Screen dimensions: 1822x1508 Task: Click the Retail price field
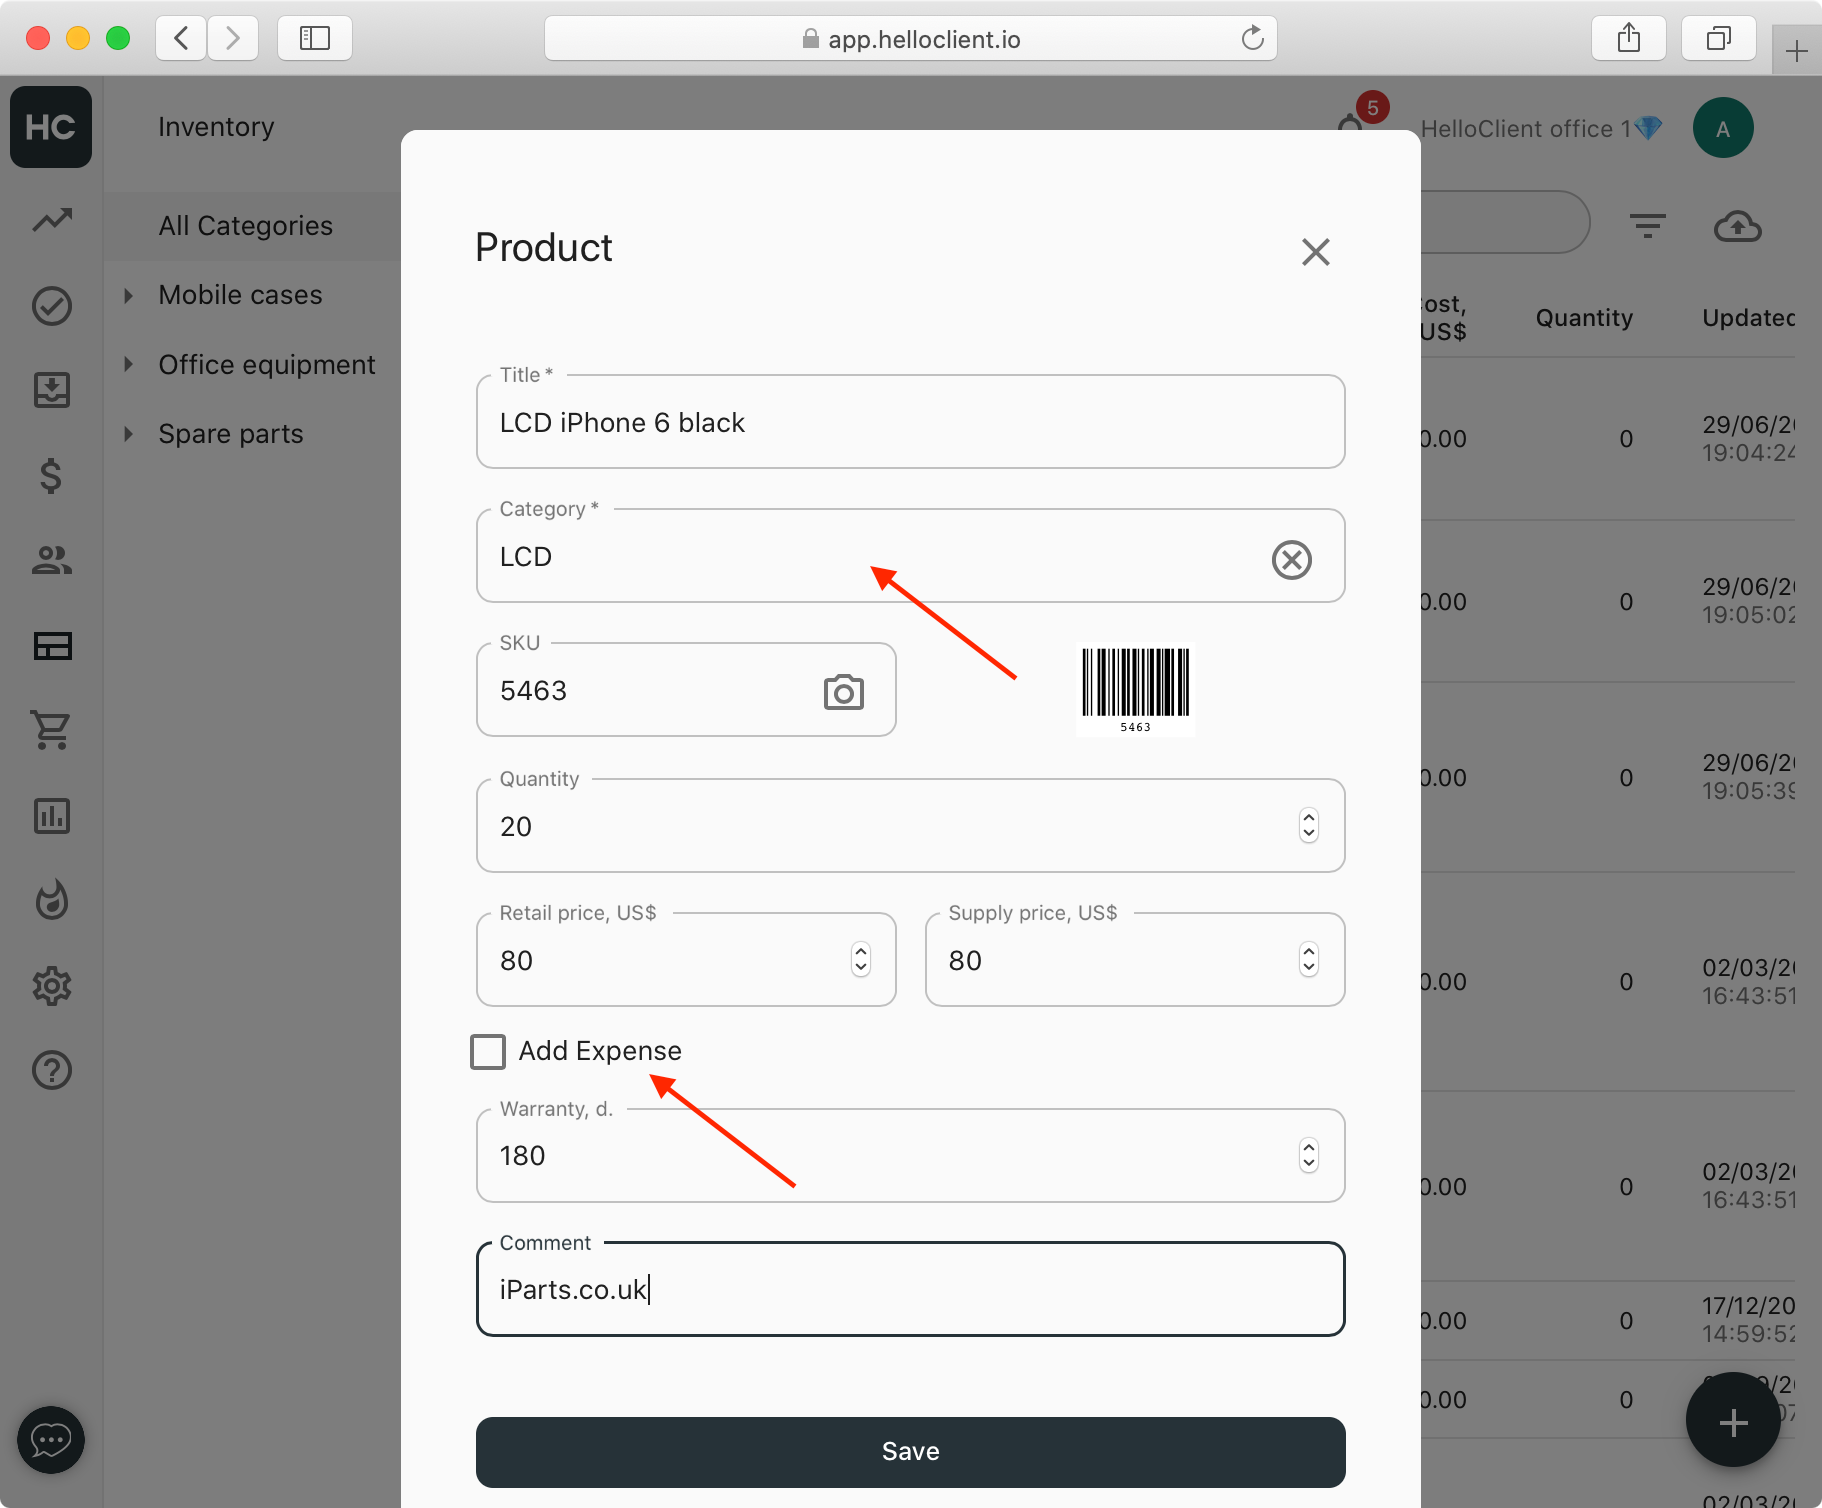pos(686,960)
